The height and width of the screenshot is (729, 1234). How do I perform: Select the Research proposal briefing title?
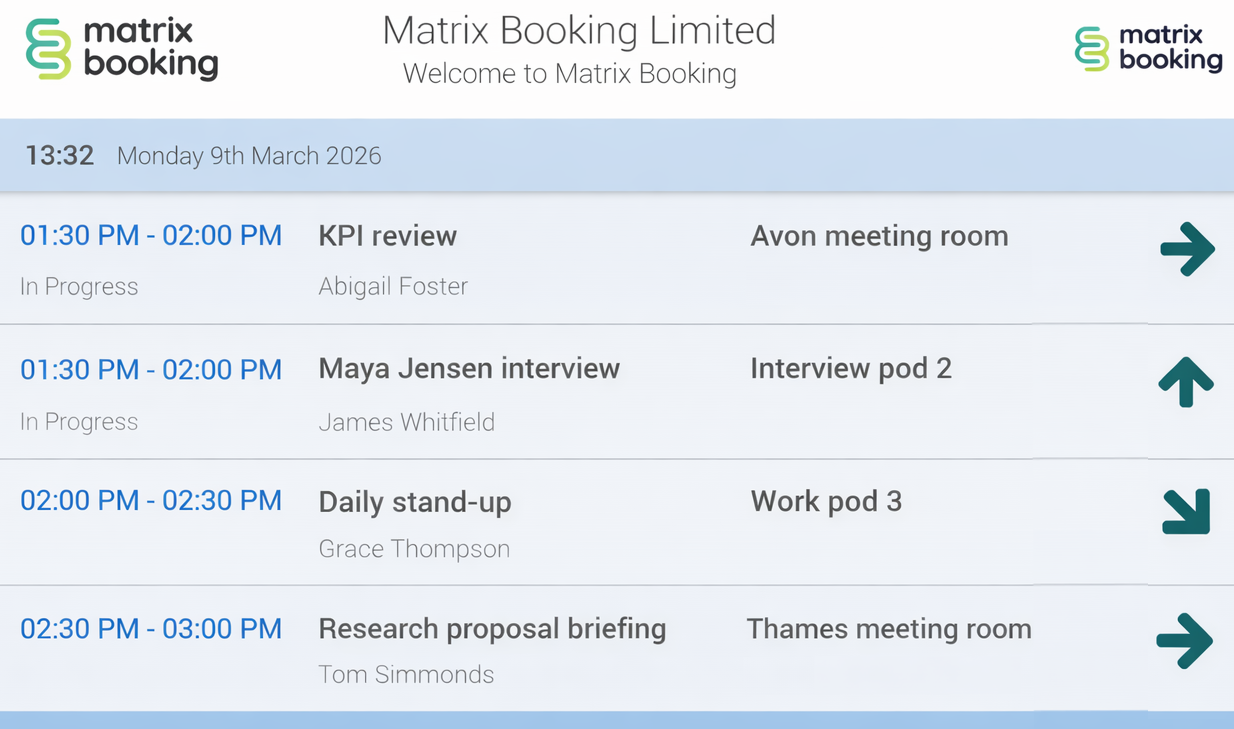[492, 629]
